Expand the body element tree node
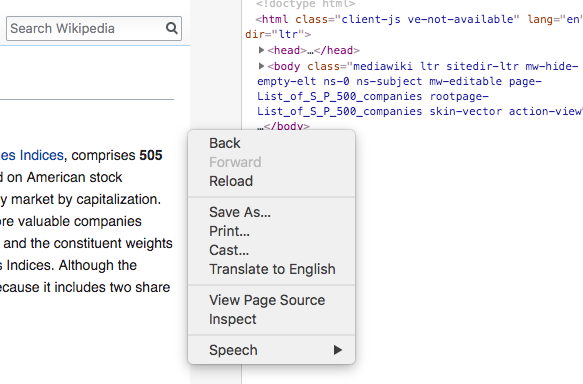This screenshot has height=384, width=583. tap(261, 66)
